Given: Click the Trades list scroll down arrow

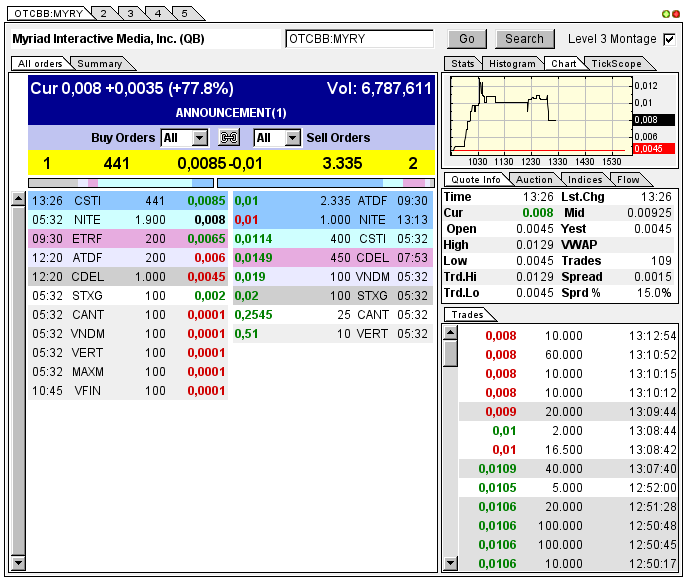Looking at the screenshot, I should point(451,563).
